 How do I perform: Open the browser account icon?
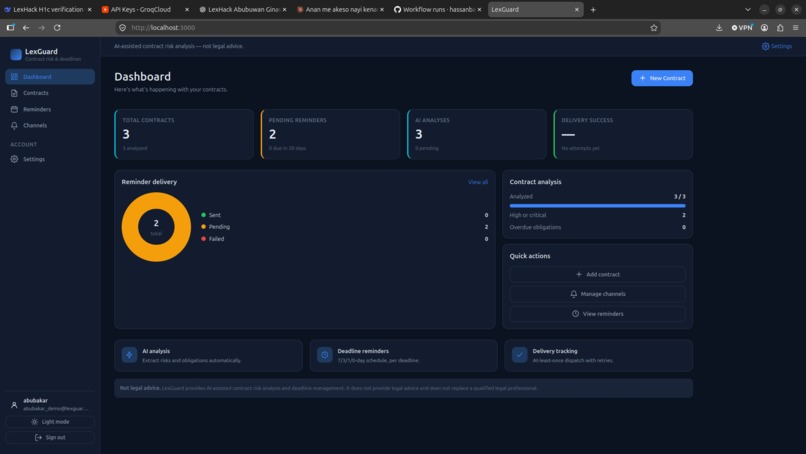click(764, 28)
